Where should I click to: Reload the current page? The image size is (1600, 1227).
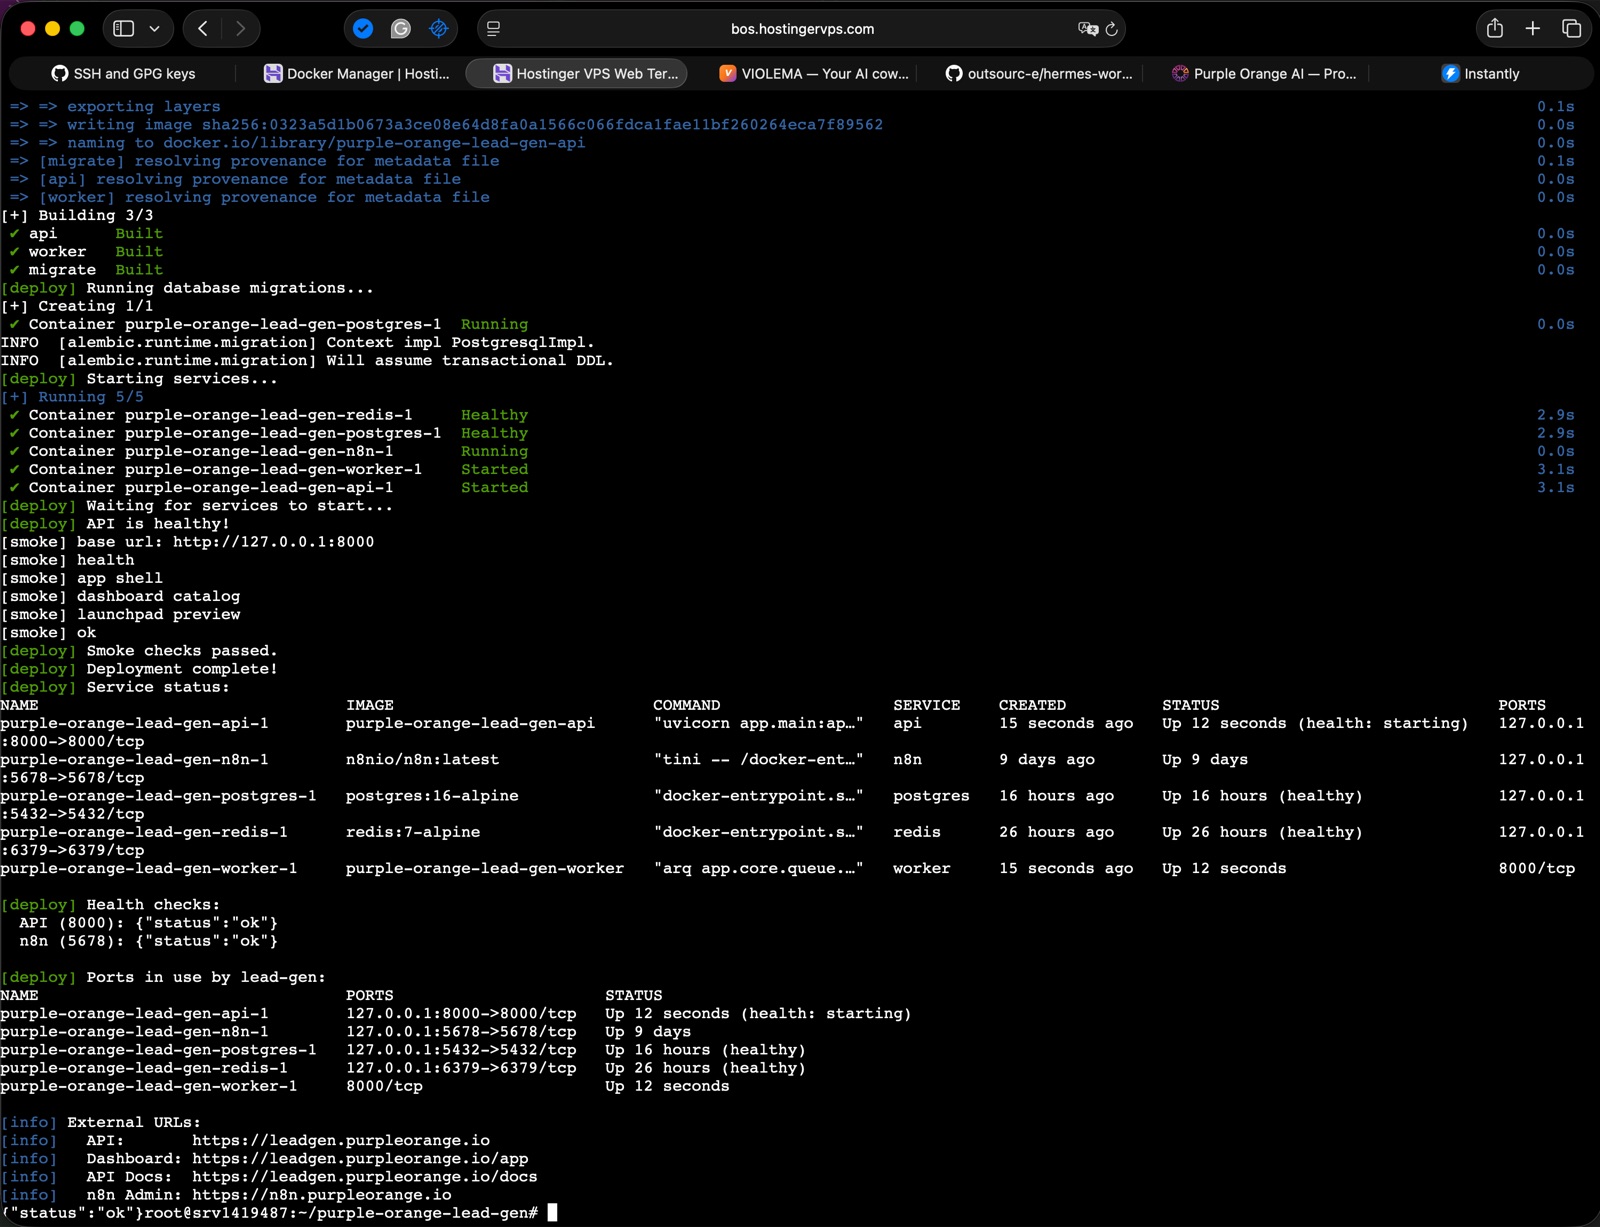coord(1111,29)
